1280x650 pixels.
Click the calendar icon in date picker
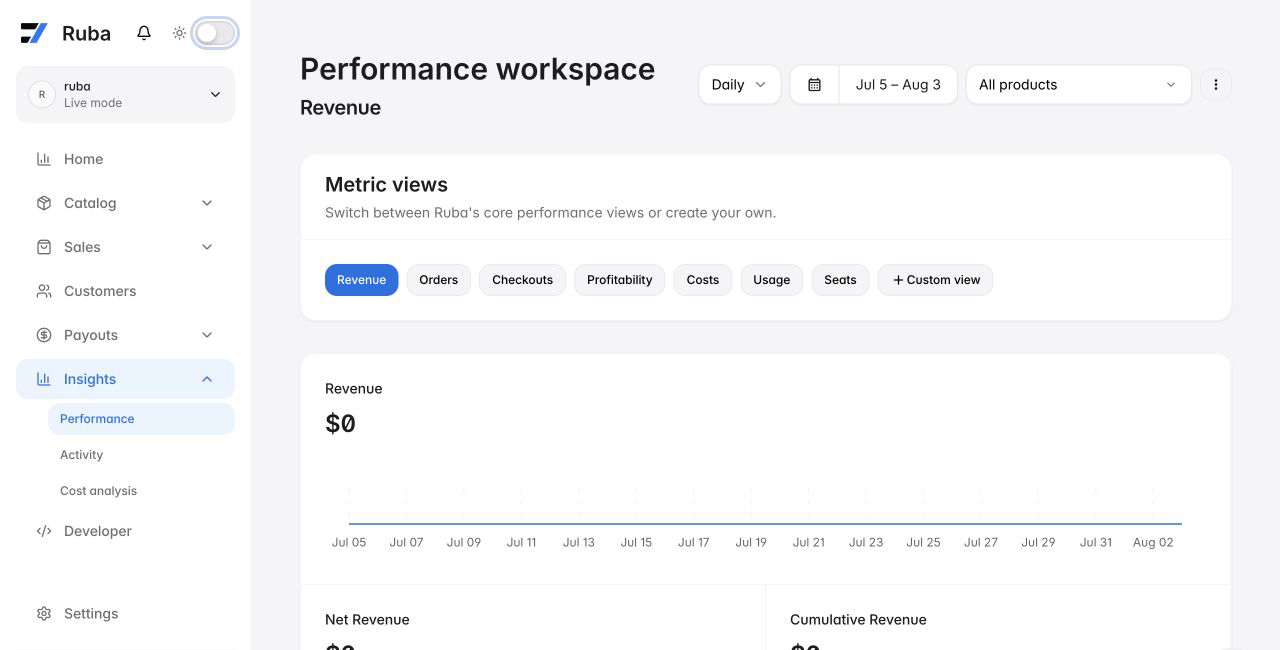(815, 85)
